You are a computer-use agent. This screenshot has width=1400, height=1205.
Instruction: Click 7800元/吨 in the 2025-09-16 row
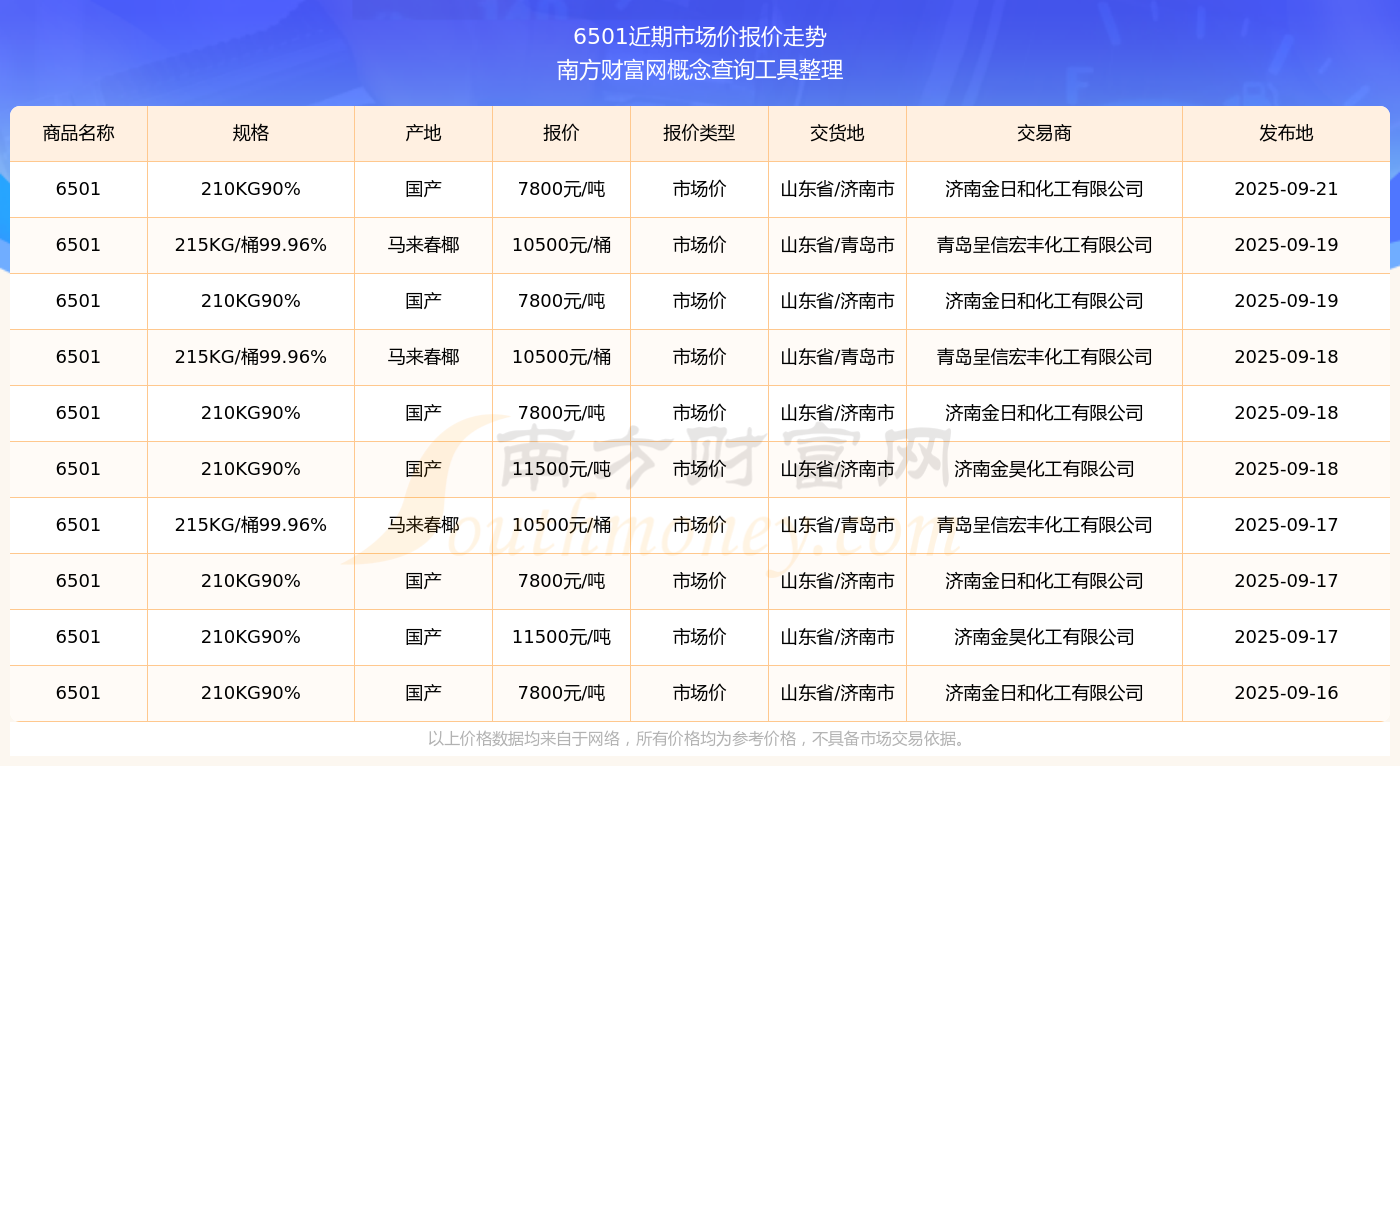(561, 693)
